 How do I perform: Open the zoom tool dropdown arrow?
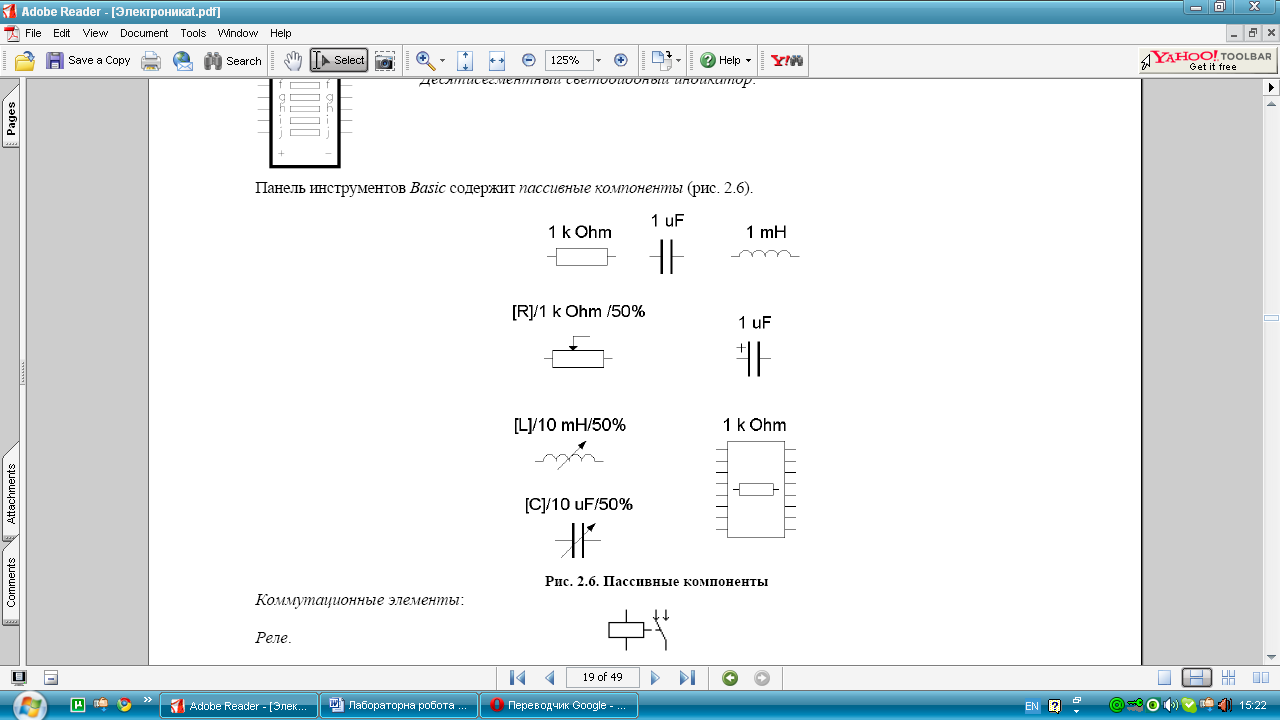point(442,61)
